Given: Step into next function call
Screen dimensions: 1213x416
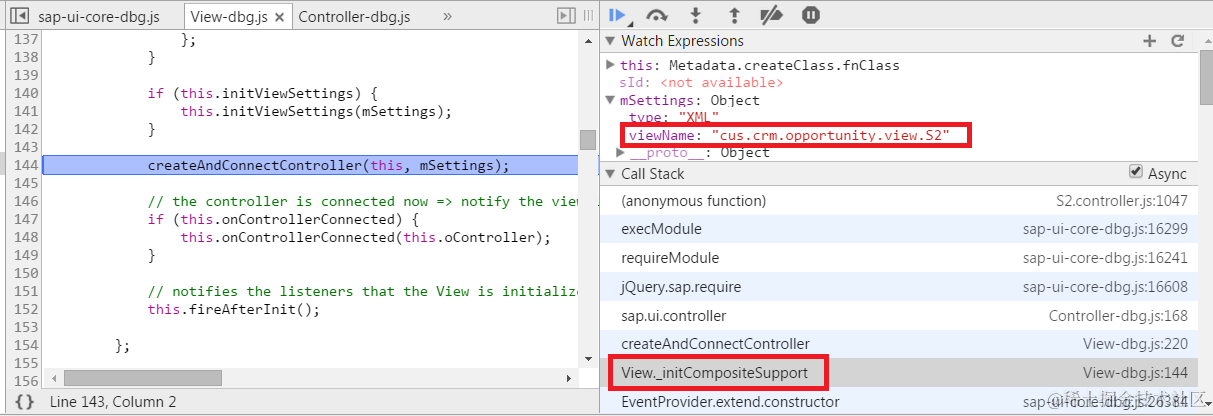Looking at the screenshot, I should (696, 15).
